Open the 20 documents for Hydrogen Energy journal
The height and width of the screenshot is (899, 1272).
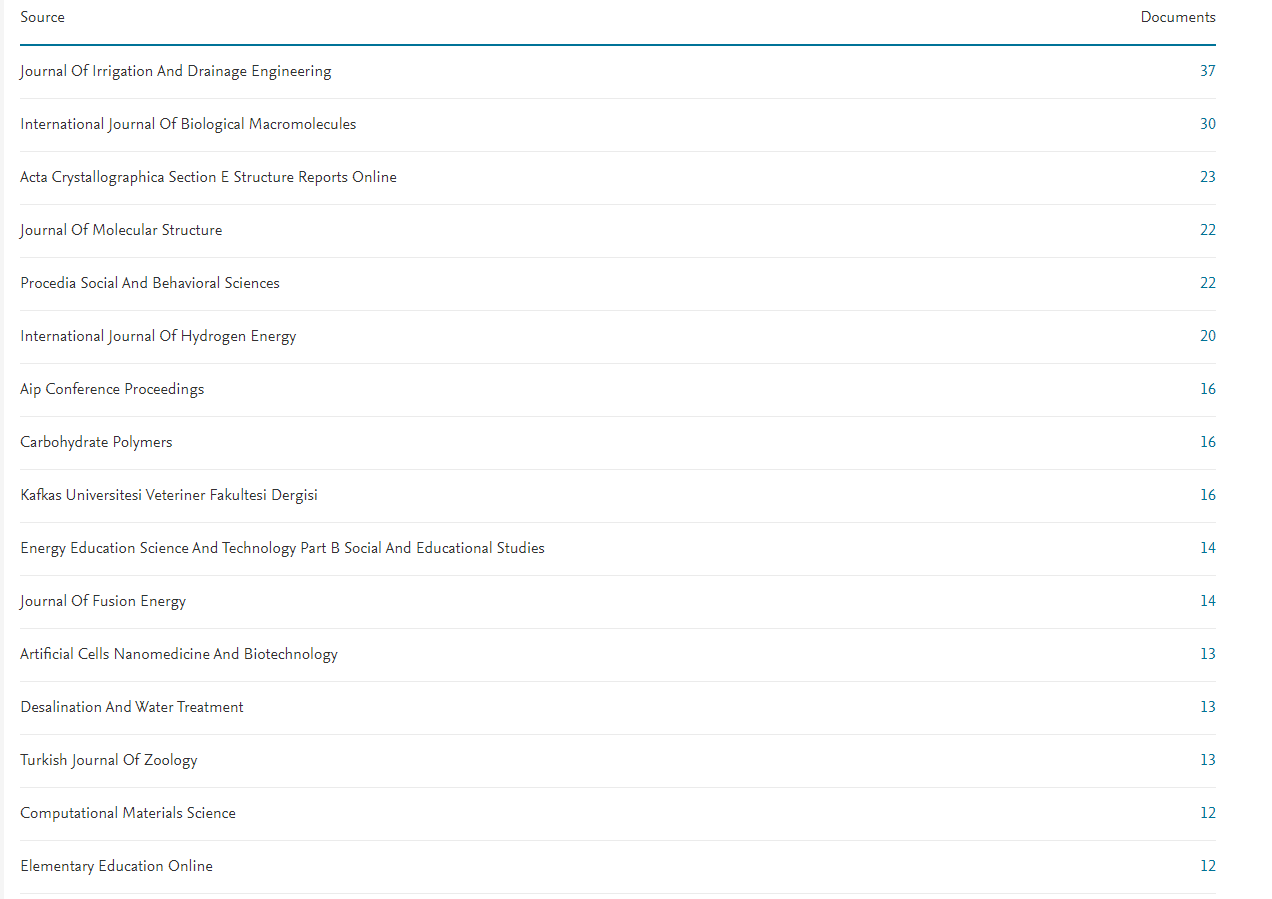pos(1207,336)
